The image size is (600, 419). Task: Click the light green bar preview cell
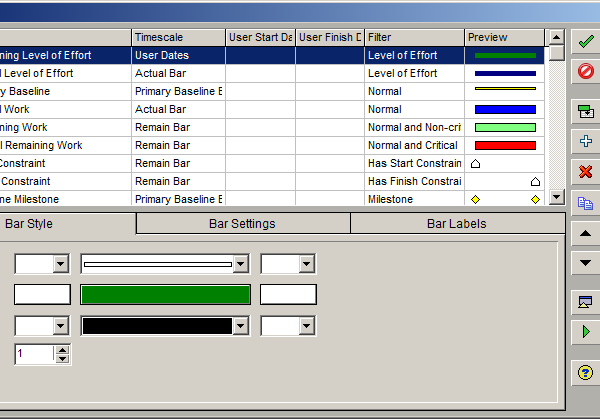coord(505,127)
